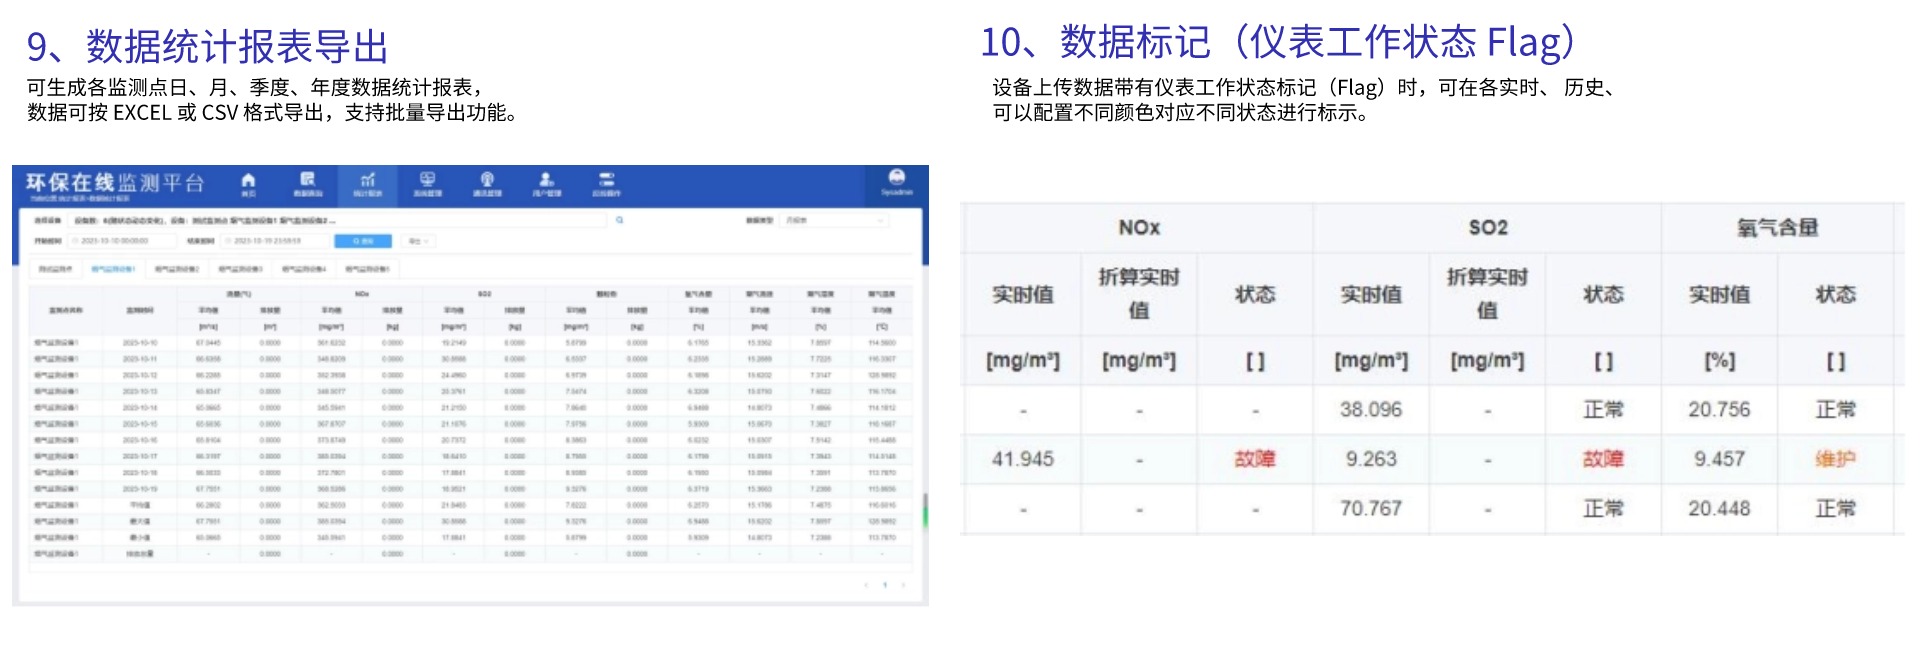The height and width of the screenshot is (646, 1920).
Task: Click the home icon in platform navbar
Action: (248, 182)
